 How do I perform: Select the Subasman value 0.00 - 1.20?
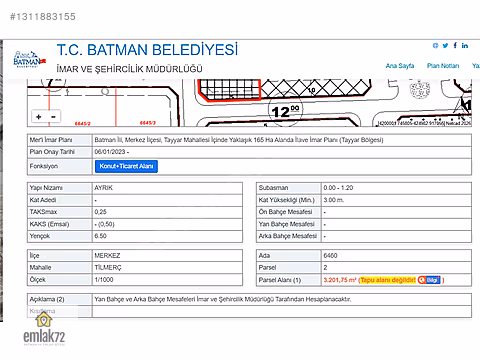coord(338,188)
